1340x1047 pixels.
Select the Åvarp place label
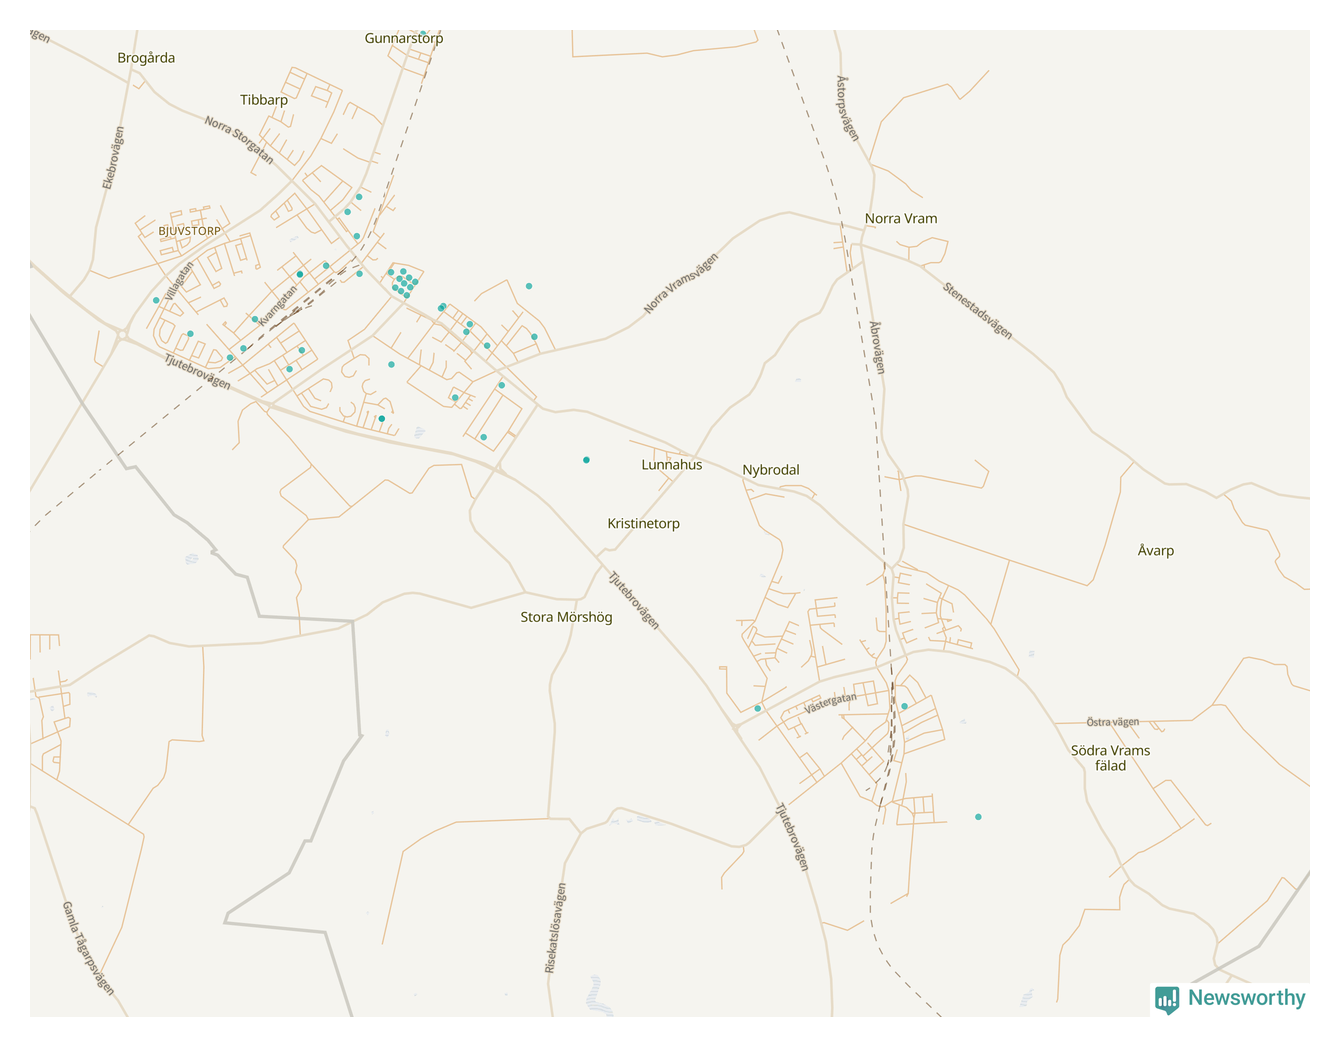click(1155, 551)
